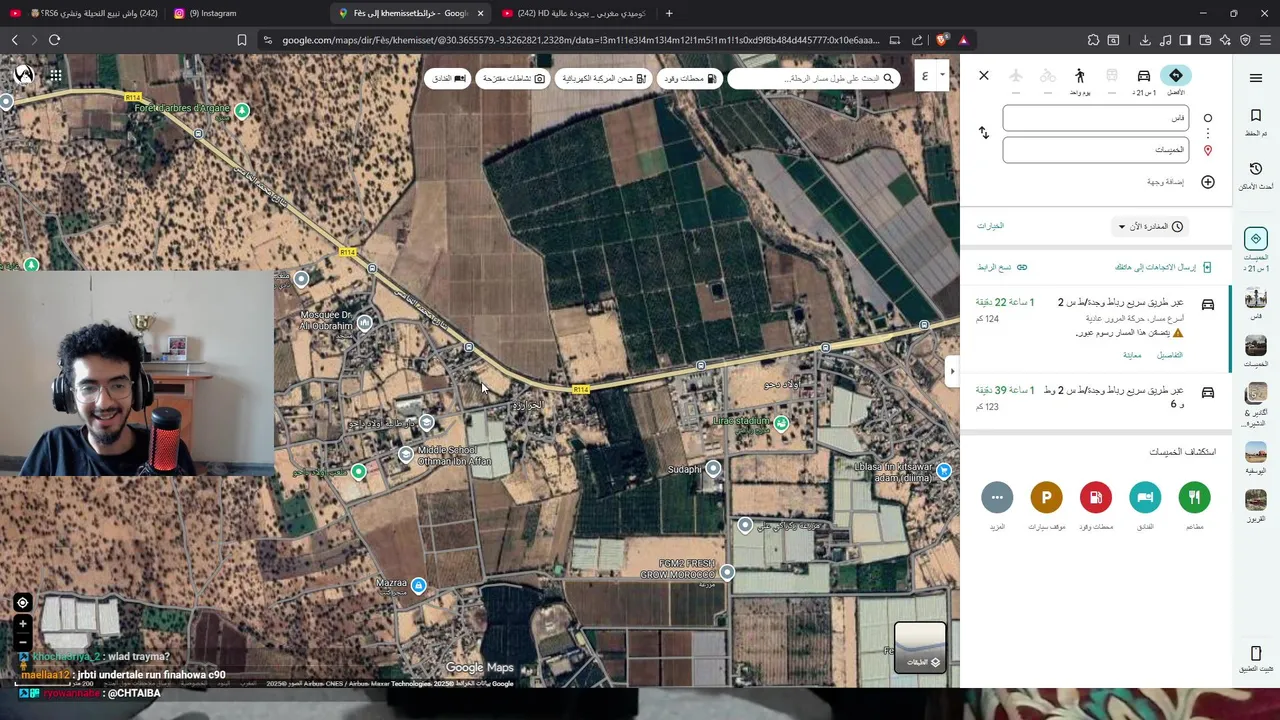Choose the transit train travel mode

1112,75
